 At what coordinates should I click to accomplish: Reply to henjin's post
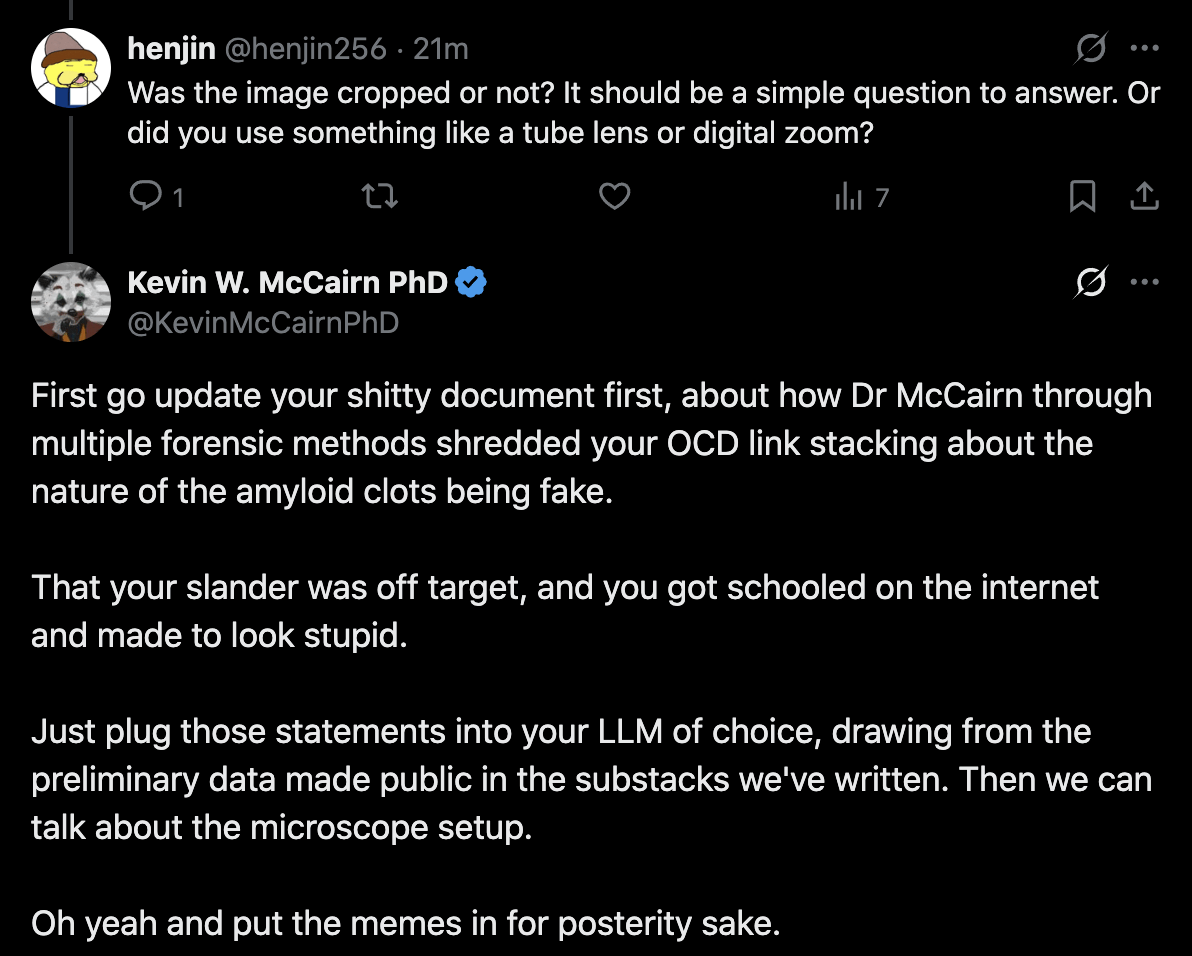[x=147, y=197]
